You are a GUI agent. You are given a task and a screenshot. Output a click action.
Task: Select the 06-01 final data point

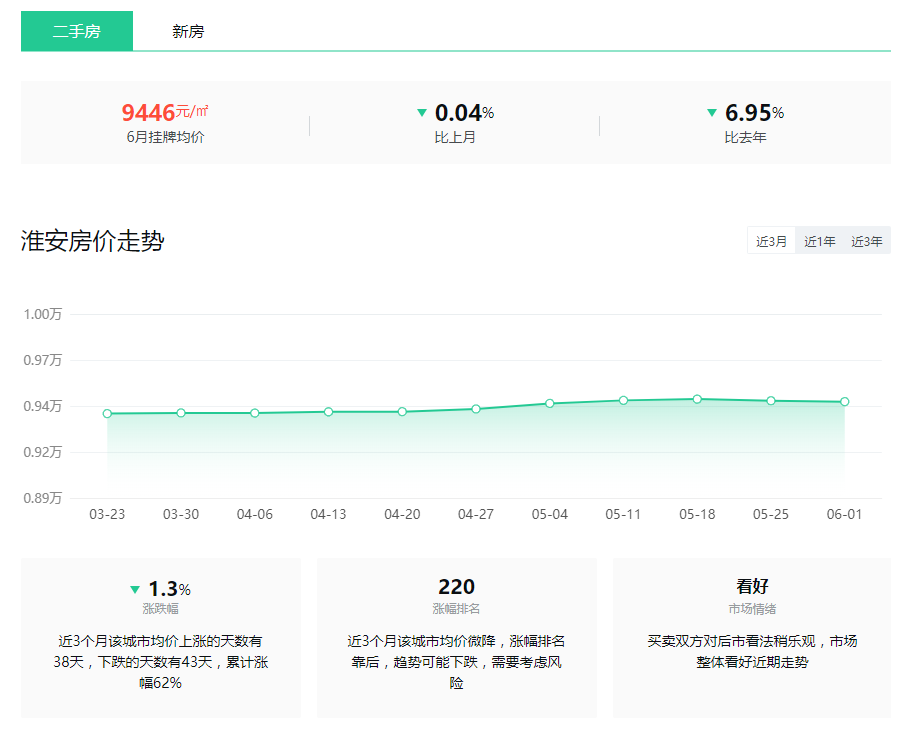844,402
